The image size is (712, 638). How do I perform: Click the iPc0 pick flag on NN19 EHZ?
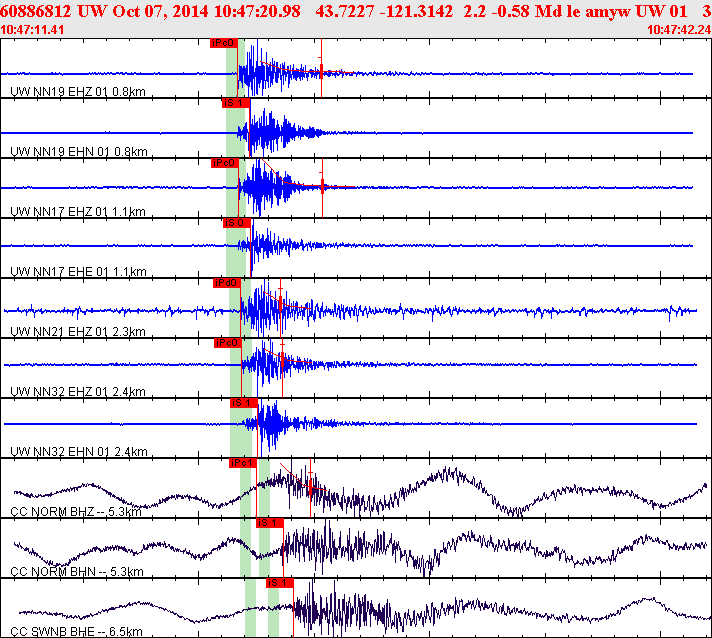click(224, 43)
